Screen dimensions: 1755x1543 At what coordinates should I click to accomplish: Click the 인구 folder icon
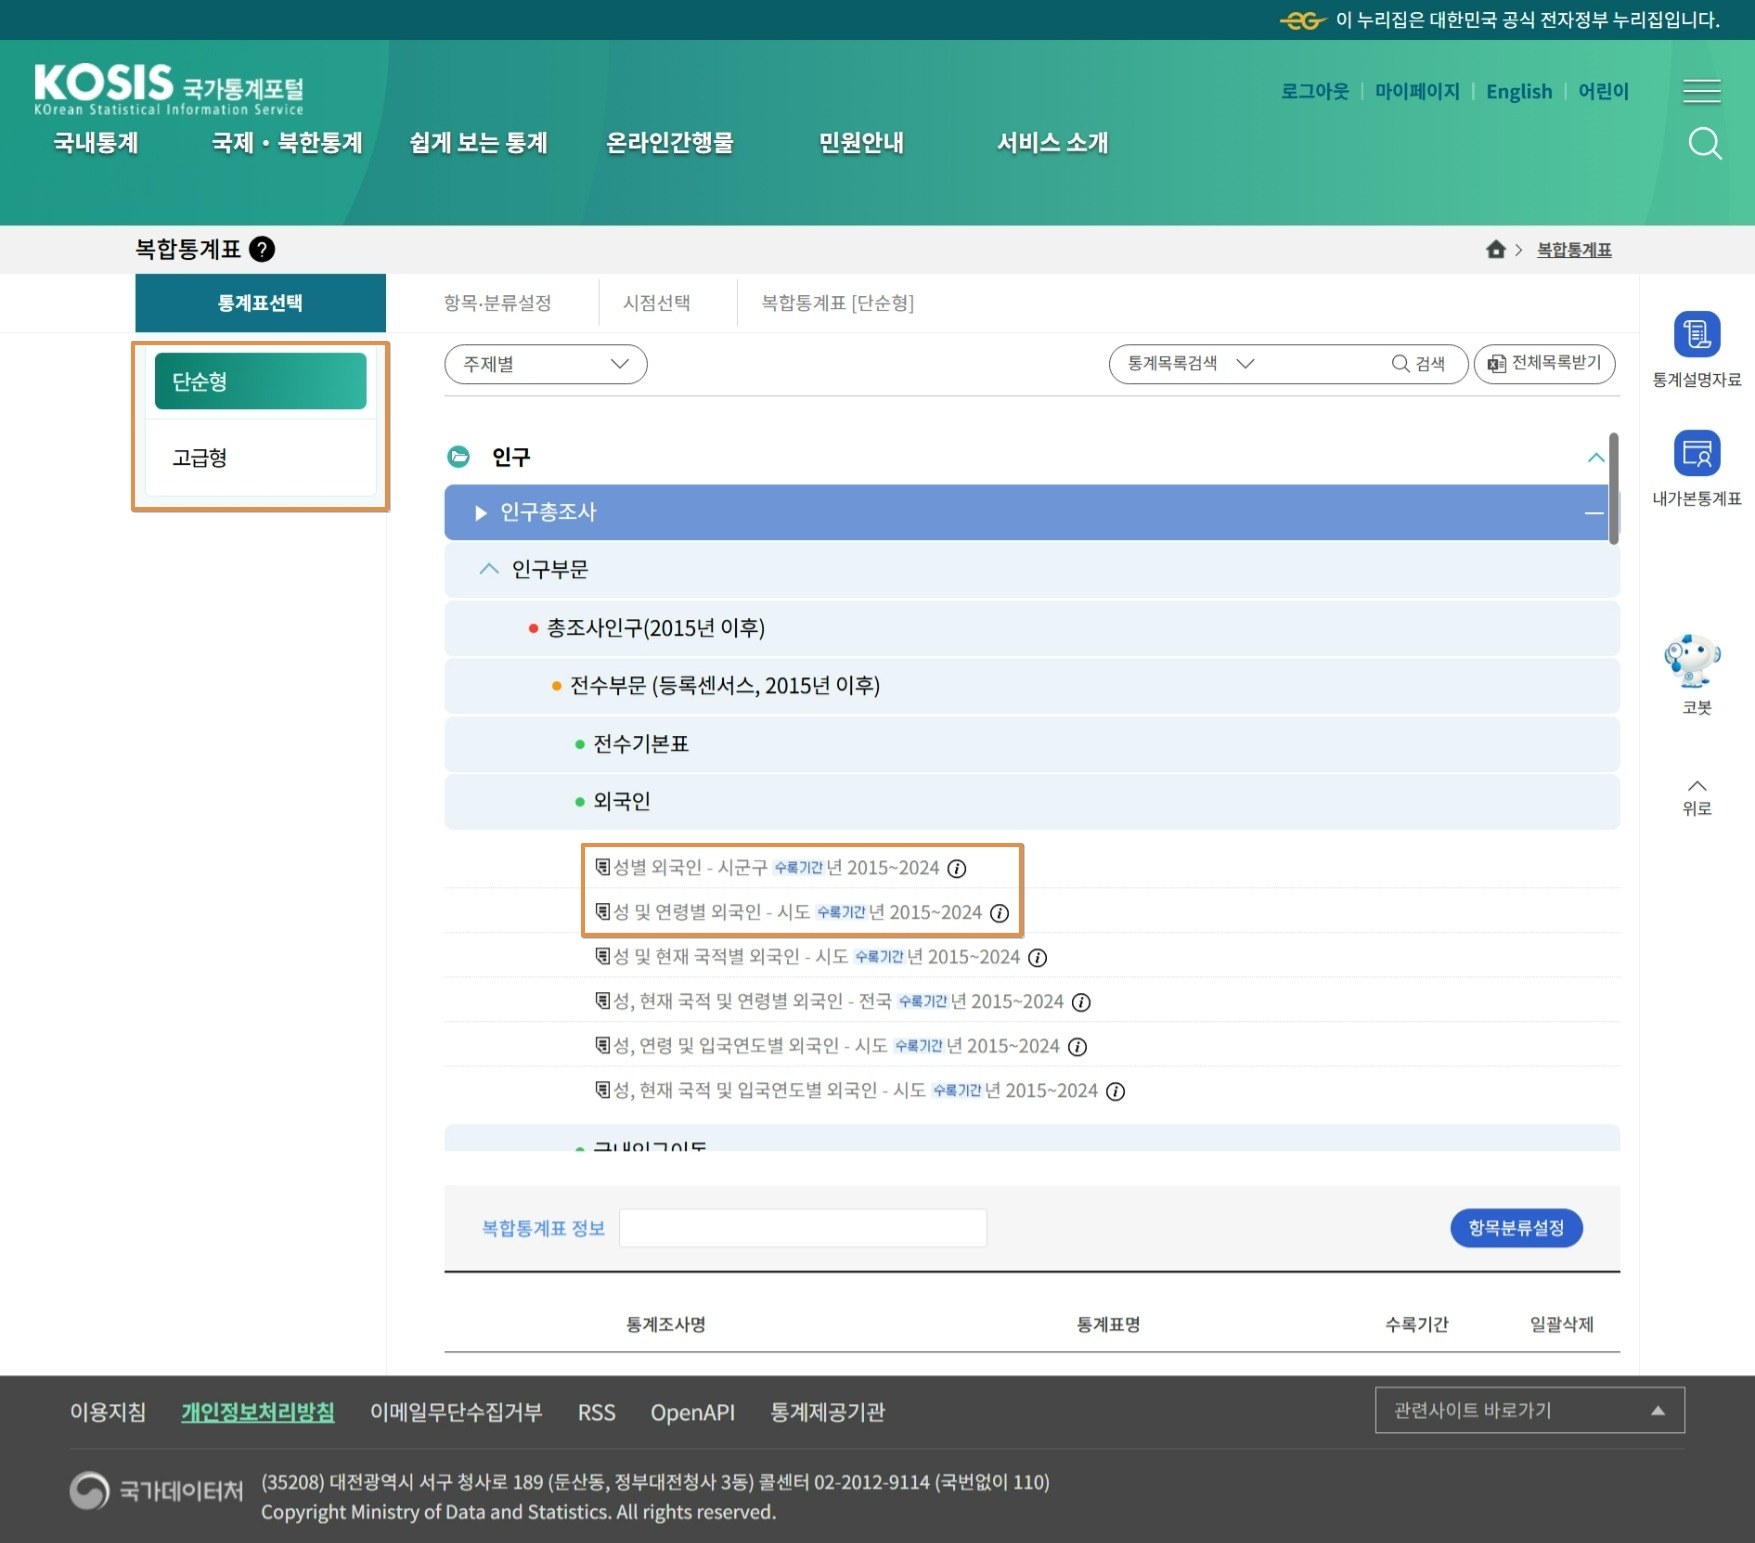click(x=458, y=457)
